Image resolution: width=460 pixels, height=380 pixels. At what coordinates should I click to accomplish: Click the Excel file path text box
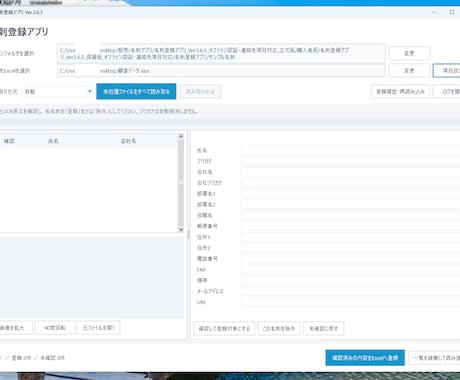[221, 71]
